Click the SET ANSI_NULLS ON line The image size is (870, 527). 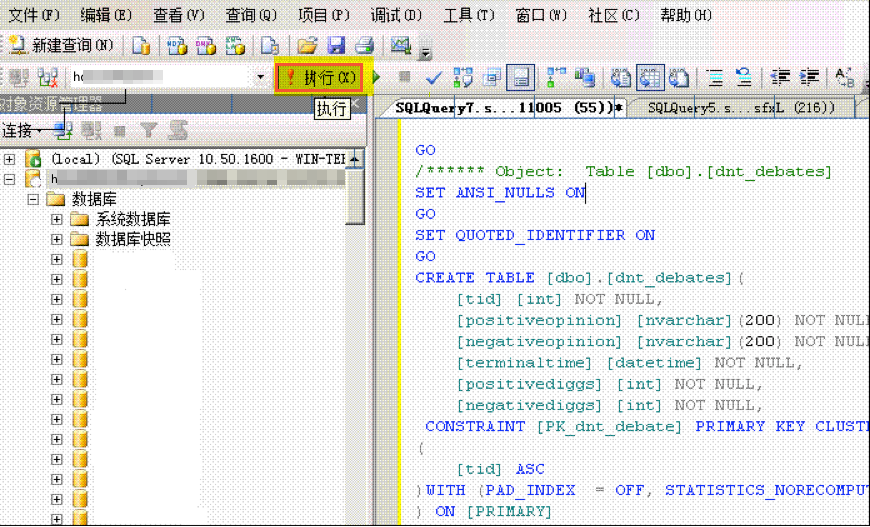pyautogui.click(x=500, y=192)
